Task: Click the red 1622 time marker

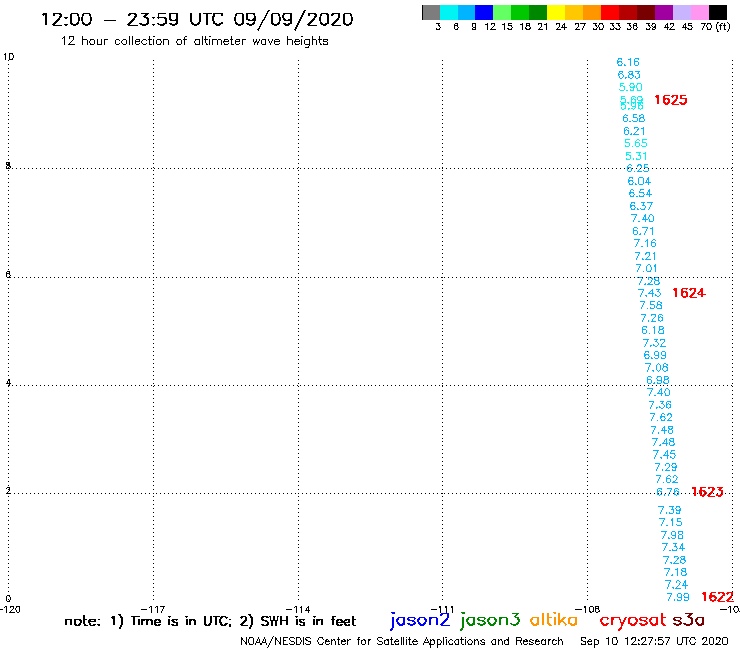Action: [717, 597]
